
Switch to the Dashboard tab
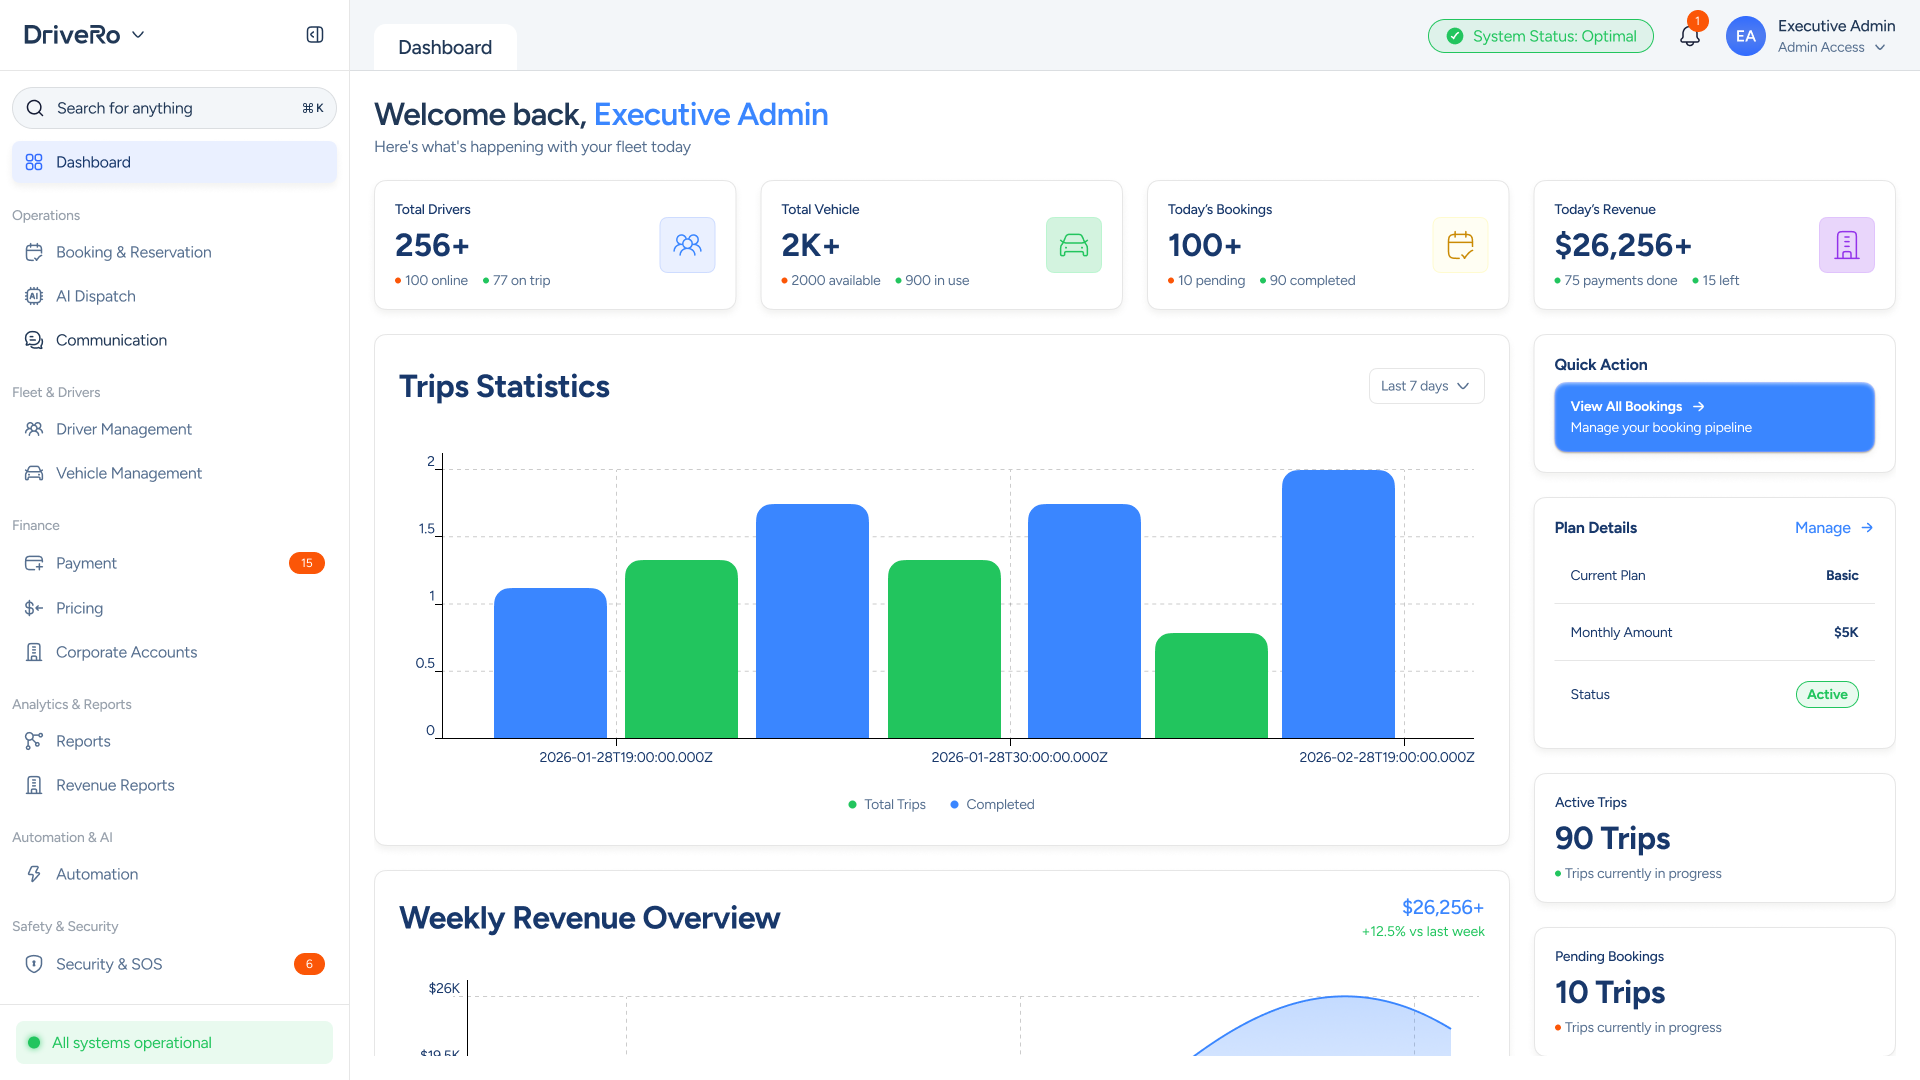(445, 46)
